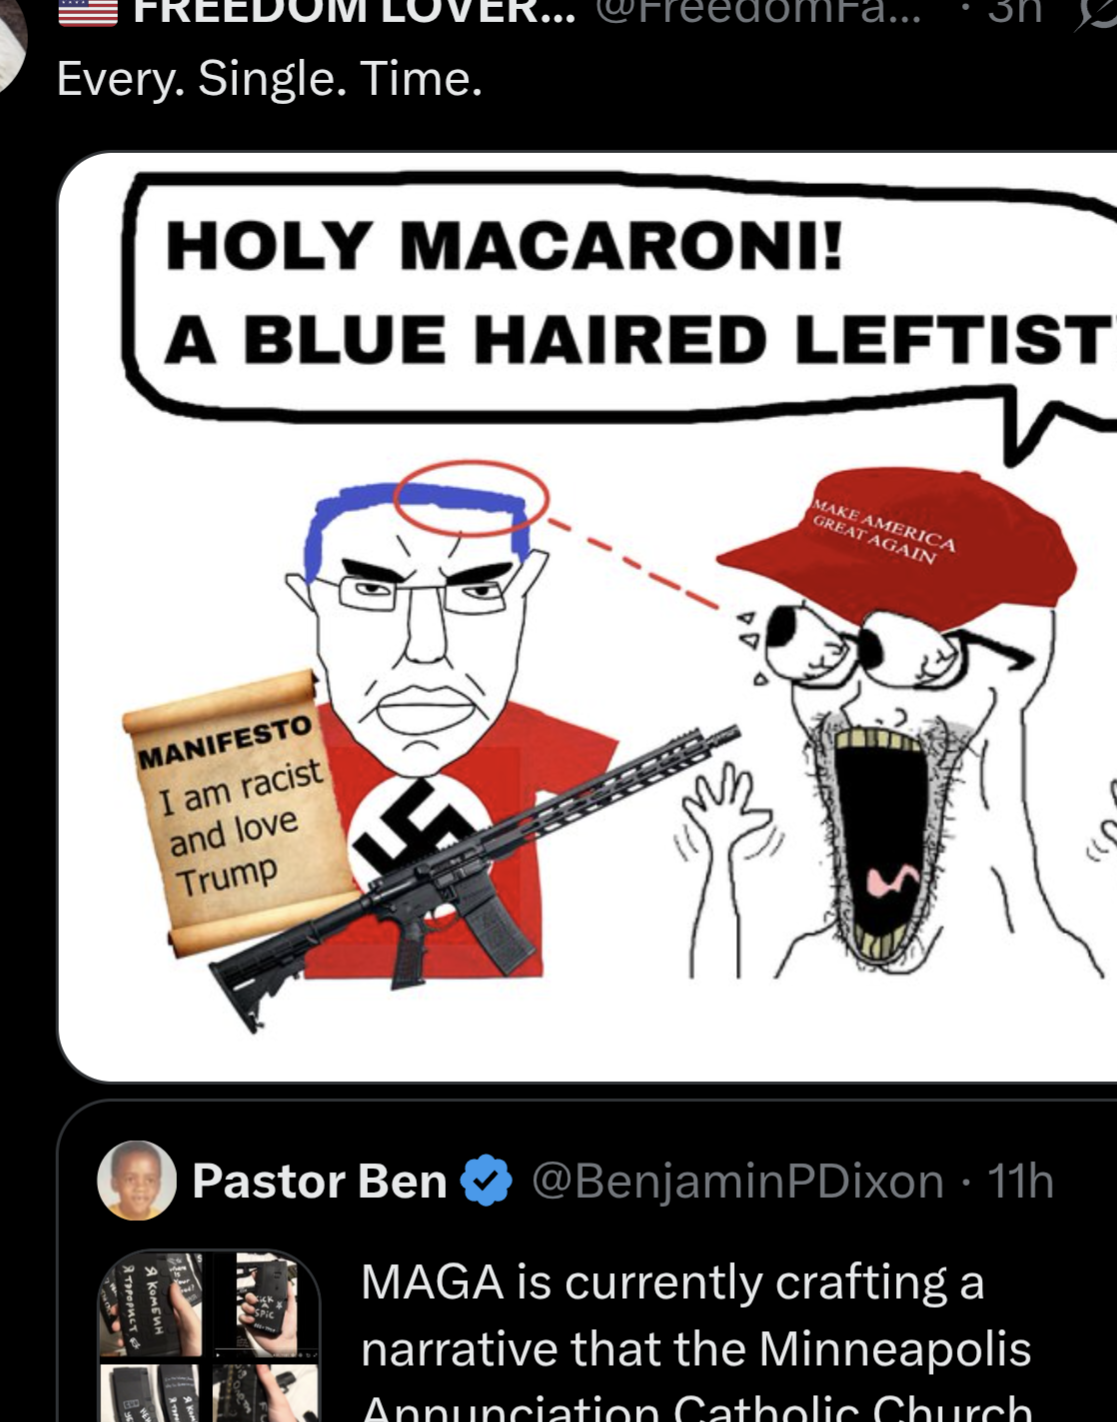Open the top-left quoted tweet photo
Screen dimensions: 1117x1422
153,1304
